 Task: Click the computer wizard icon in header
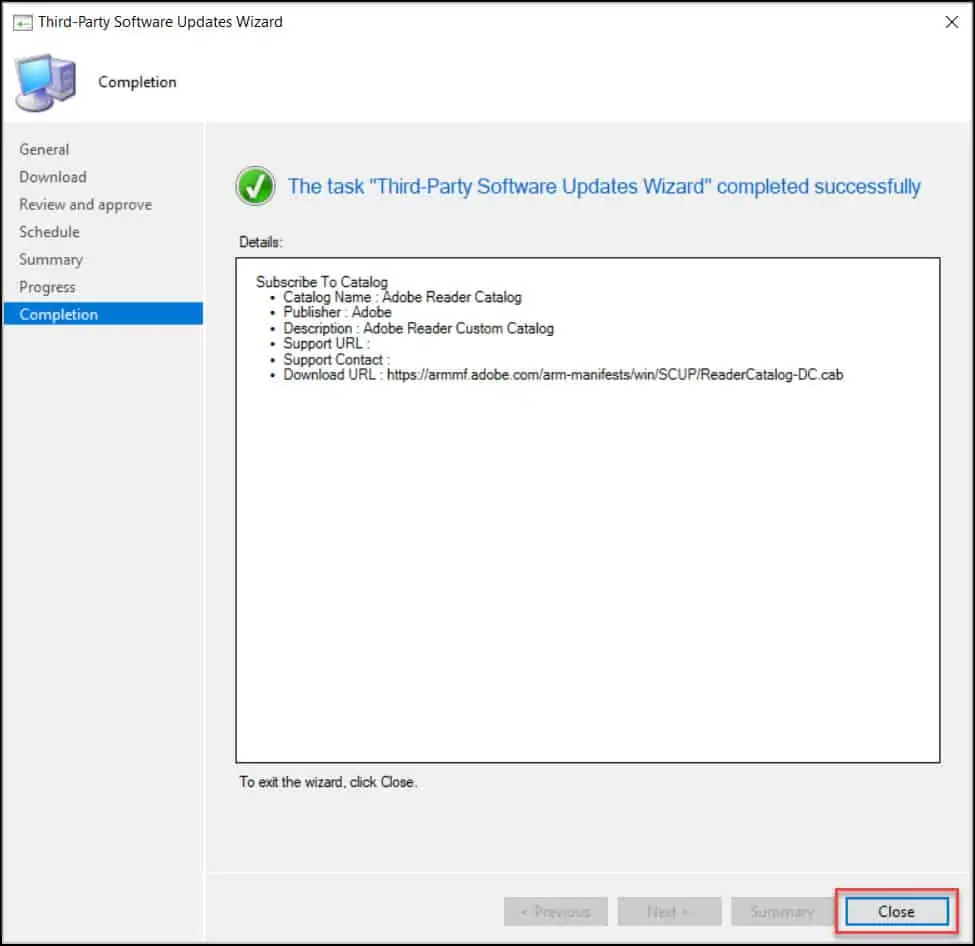tap(46, 83)
